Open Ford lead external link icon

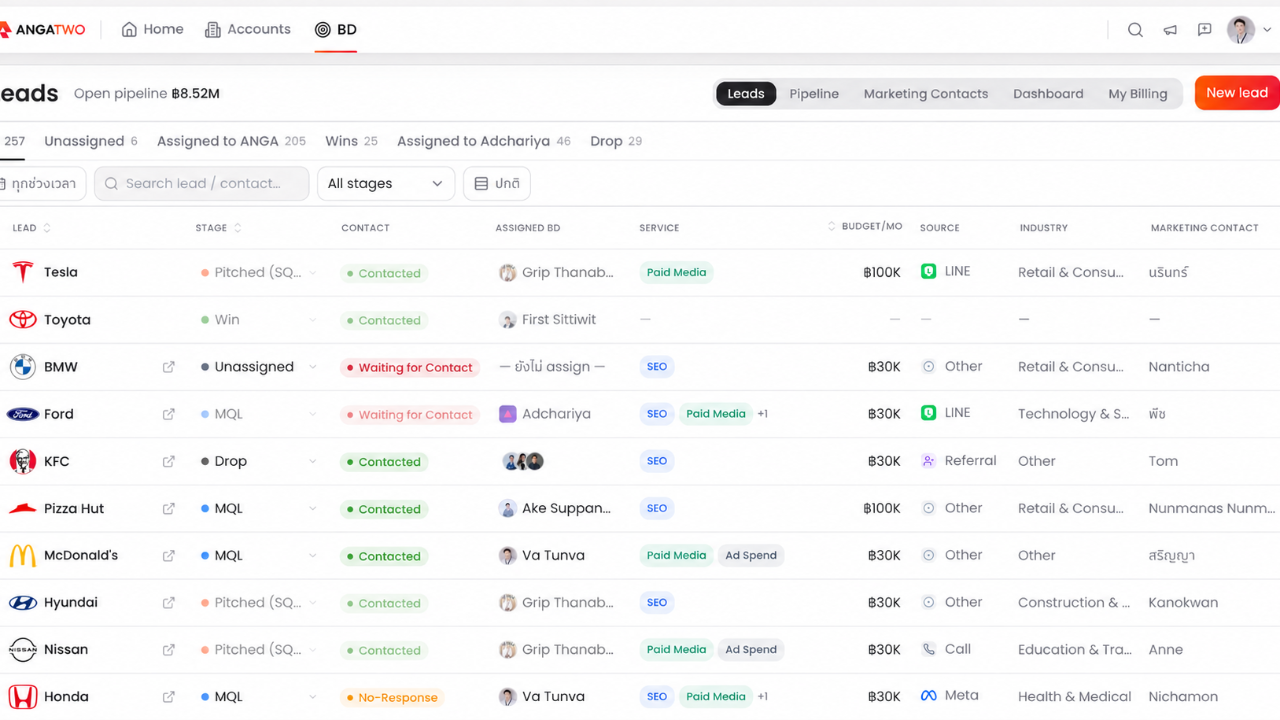pos(169,414)
